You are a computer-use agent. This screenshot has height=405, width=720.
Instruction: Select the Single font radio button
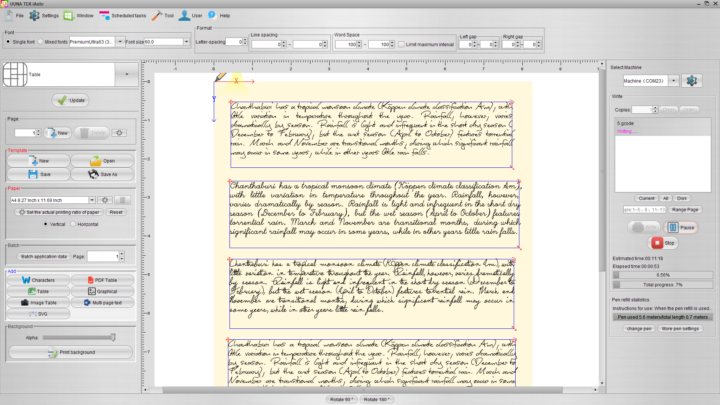[8, 42]
